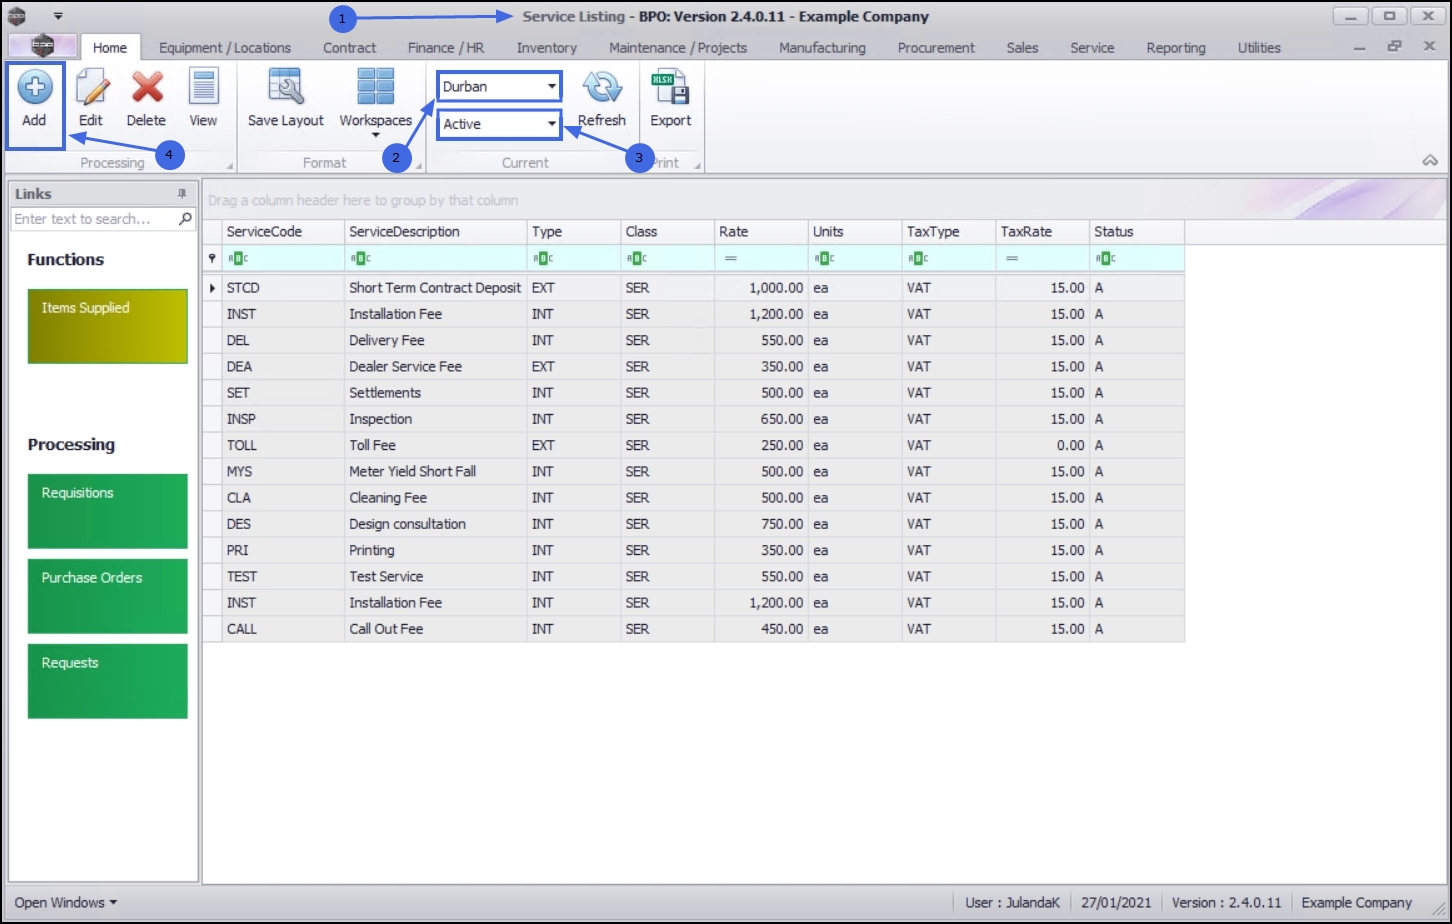Open the Procurement ribbon tab
This screenshot has height=924, width=1452.
[936, 48]
